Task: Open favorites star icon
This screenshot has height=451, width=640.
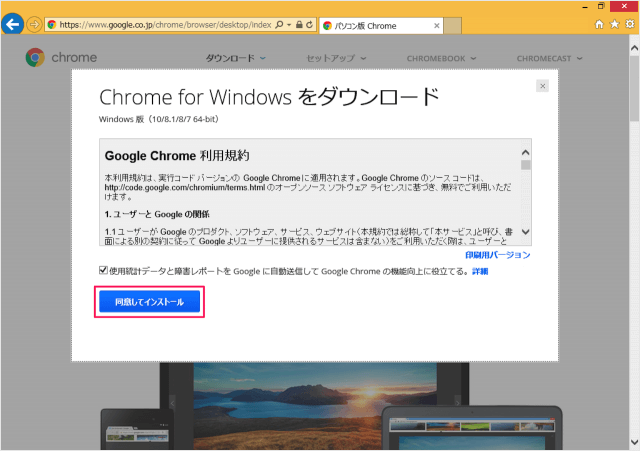Action: [614, 24]
